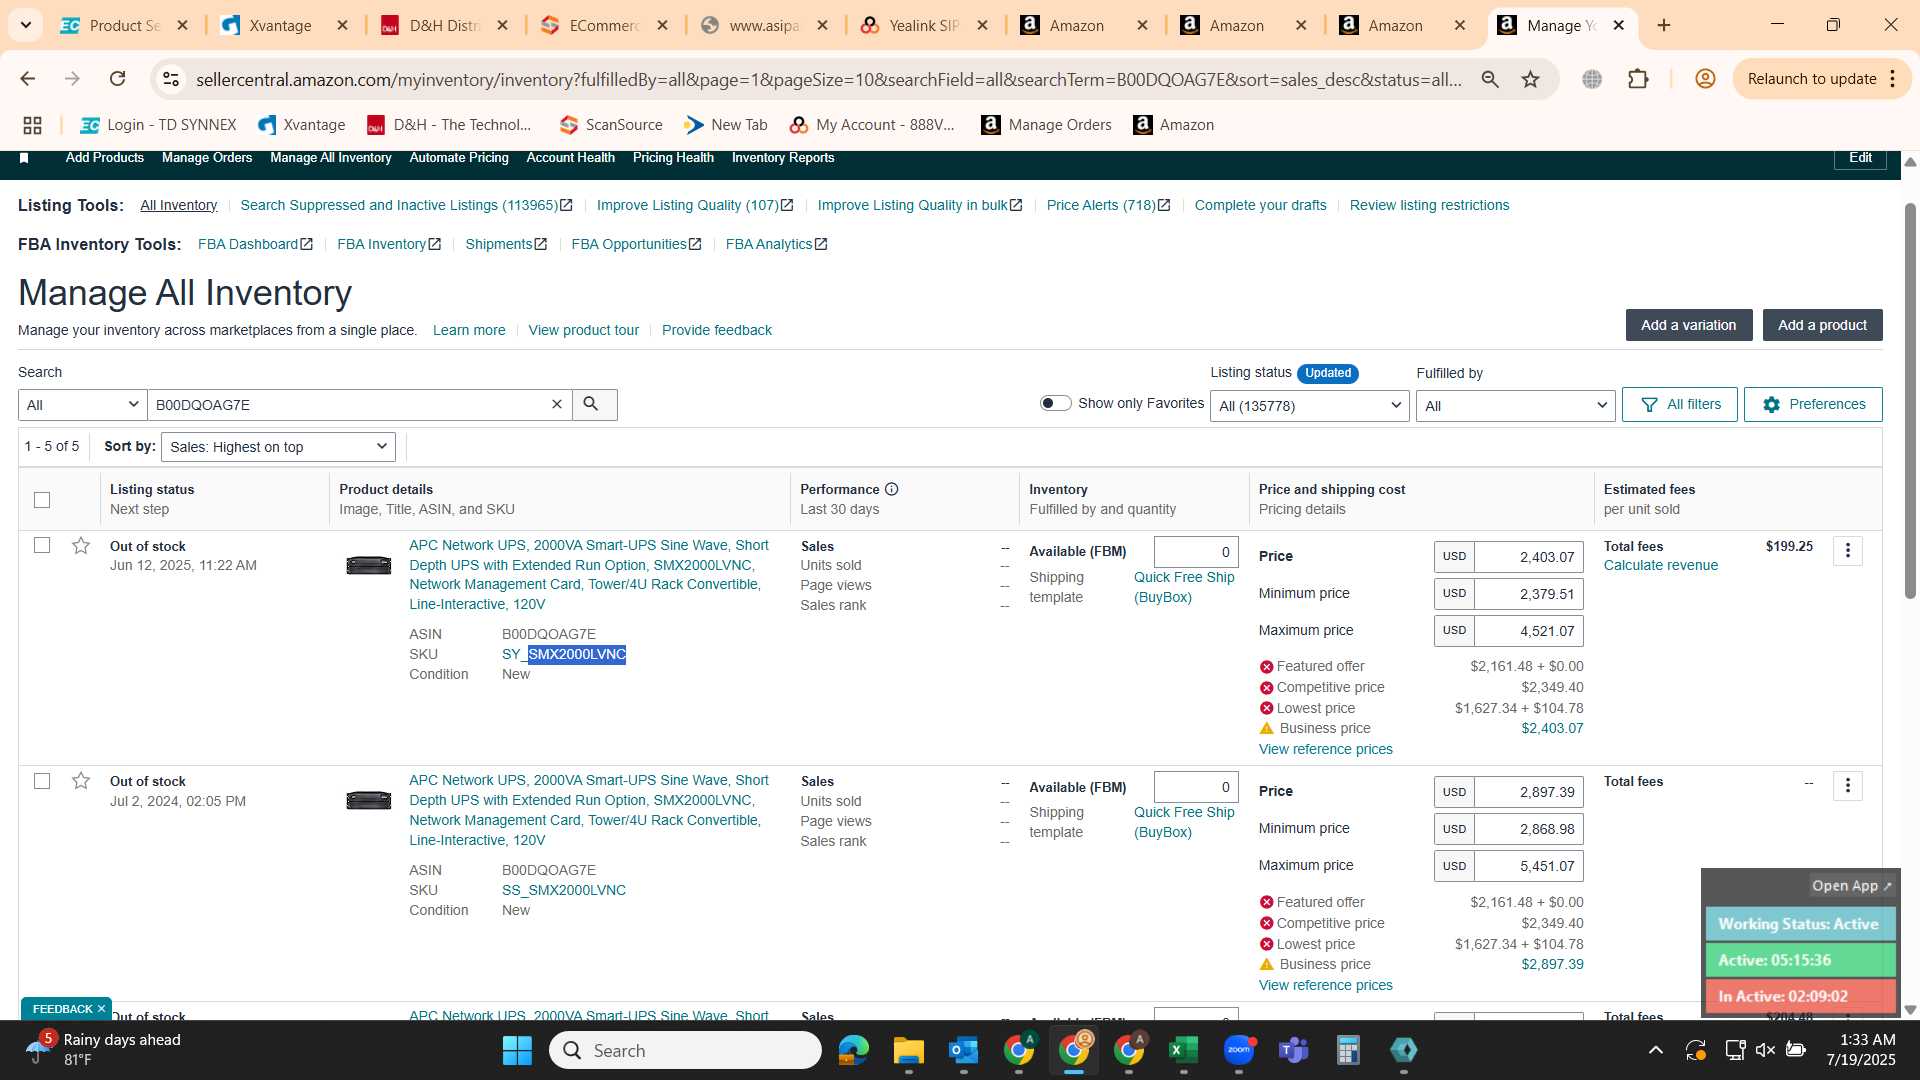Open Add Products in the top menu
The image size is (1920, 1080).
click(x=105, y=158)
